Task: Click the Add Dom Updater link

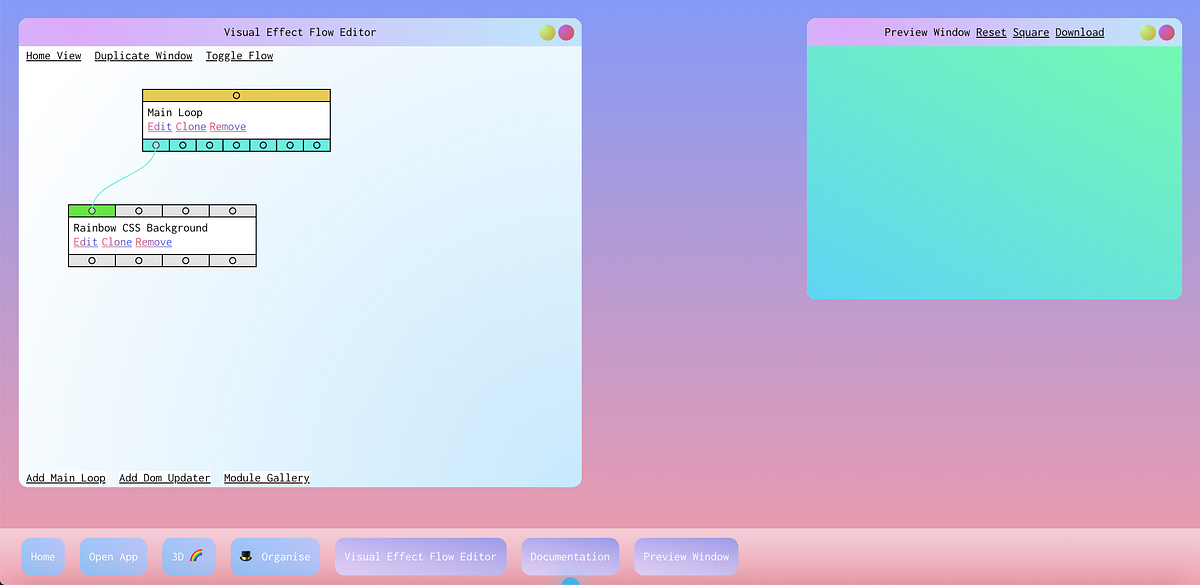Action: (x=164, y=478)
